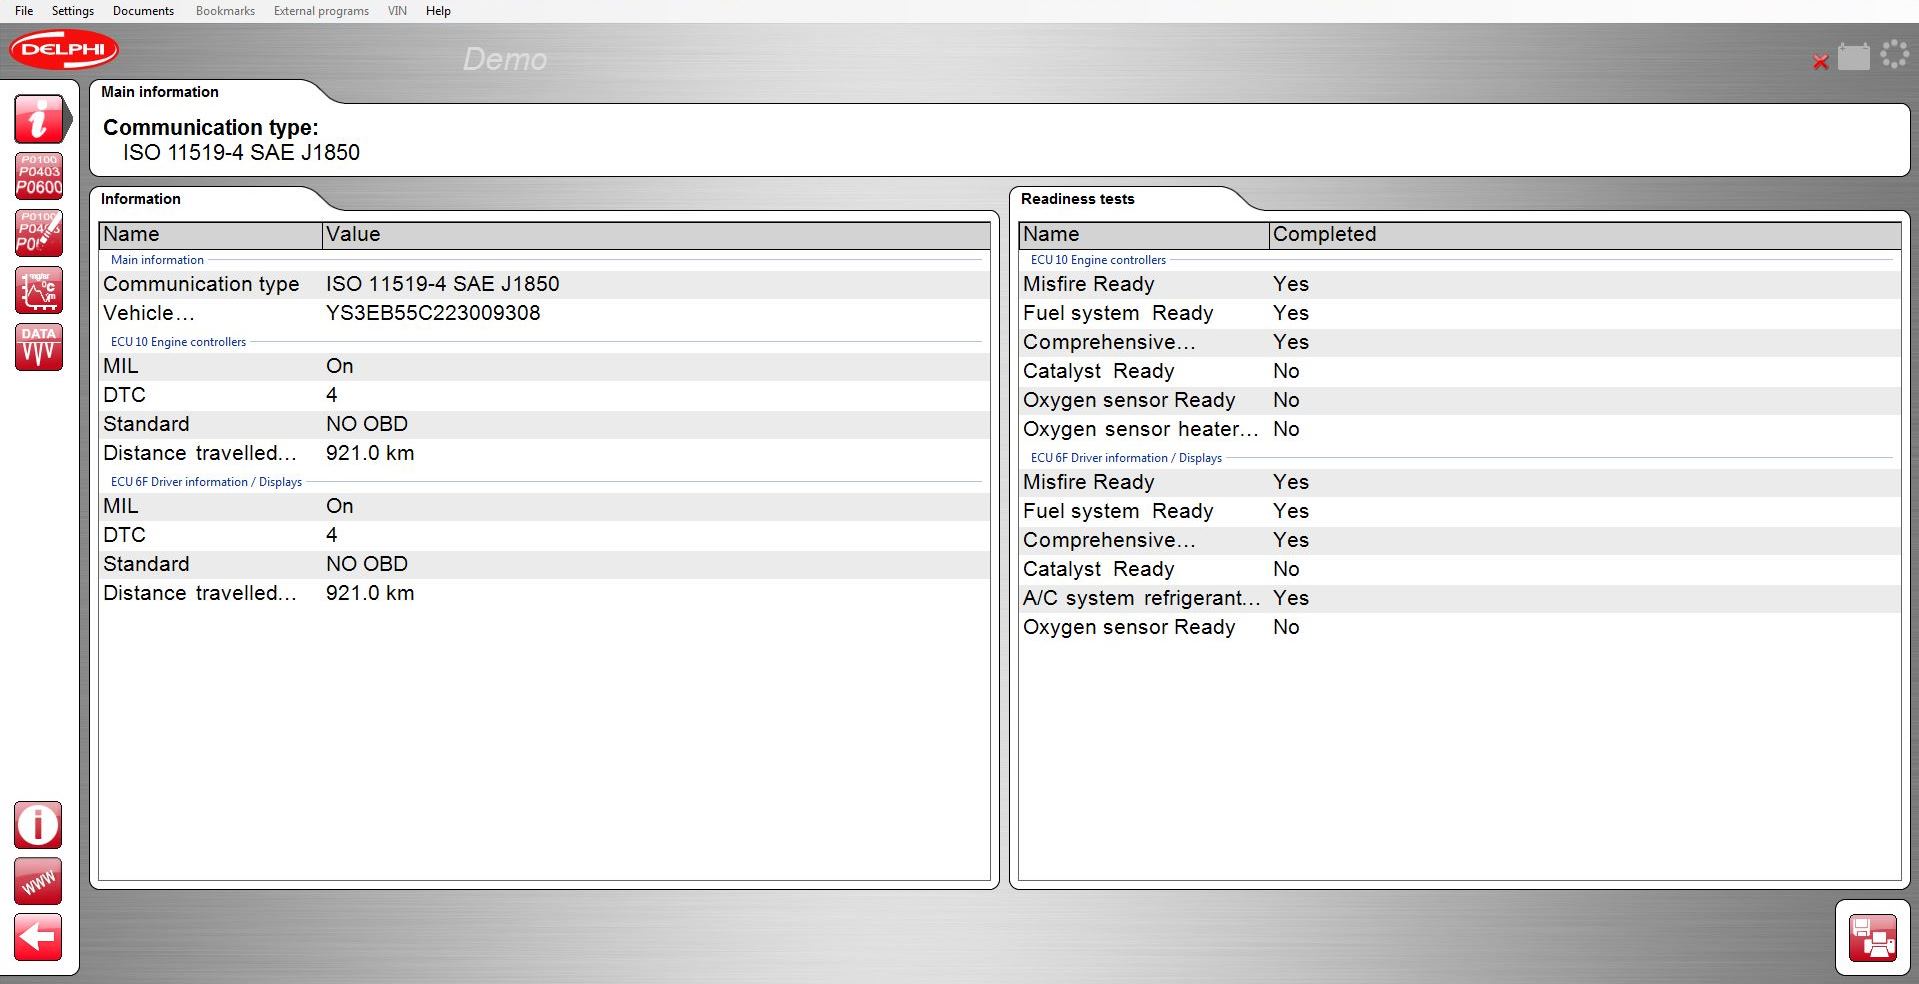Click the Delphi logo

coord(64,49)
